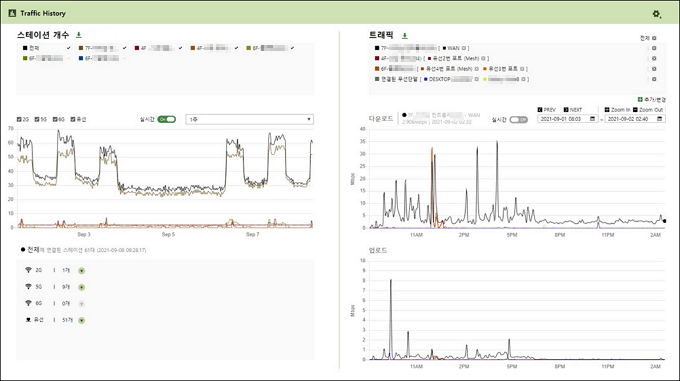Image resolution: width=680 pixels, height=381 pixels.
Task: Click the green 추가/변경 plus icon
Action: click(640, 100)
